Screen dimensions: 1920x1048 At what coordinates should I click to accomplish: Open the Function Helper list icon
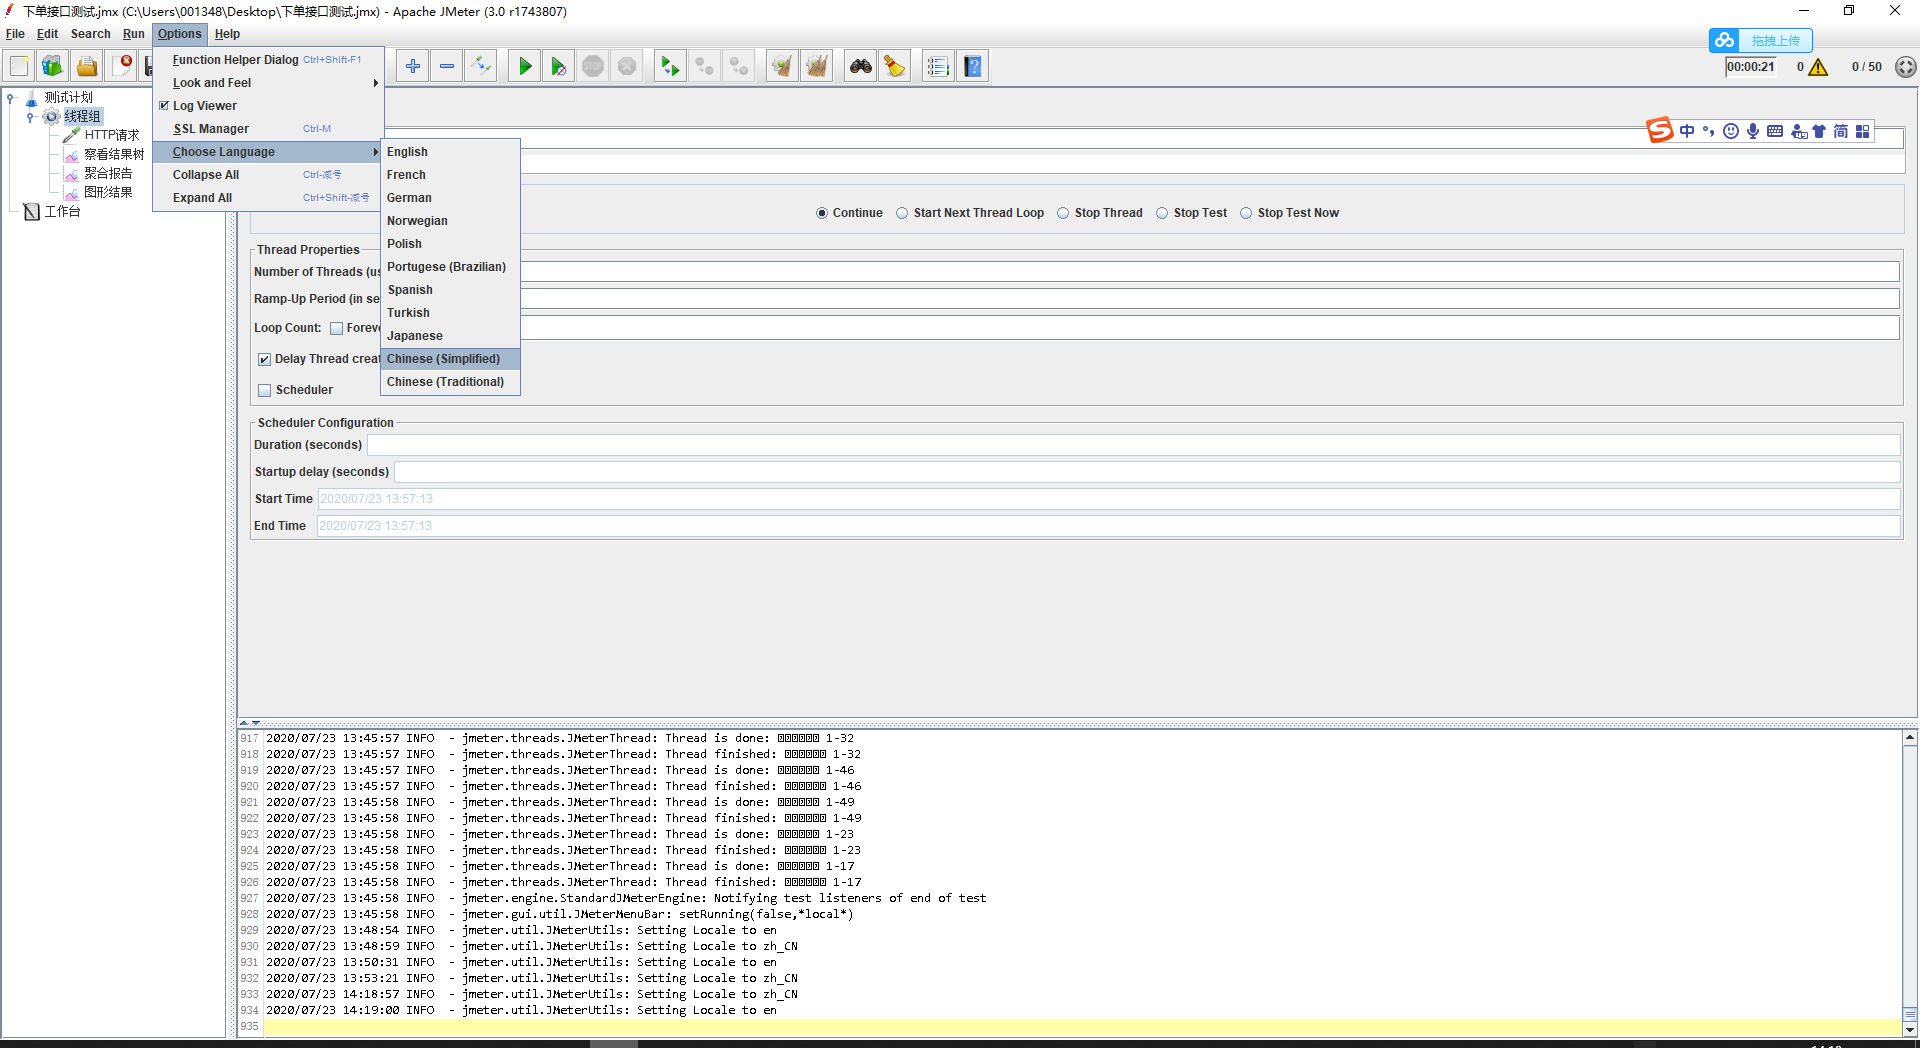[x=938, y=66]
